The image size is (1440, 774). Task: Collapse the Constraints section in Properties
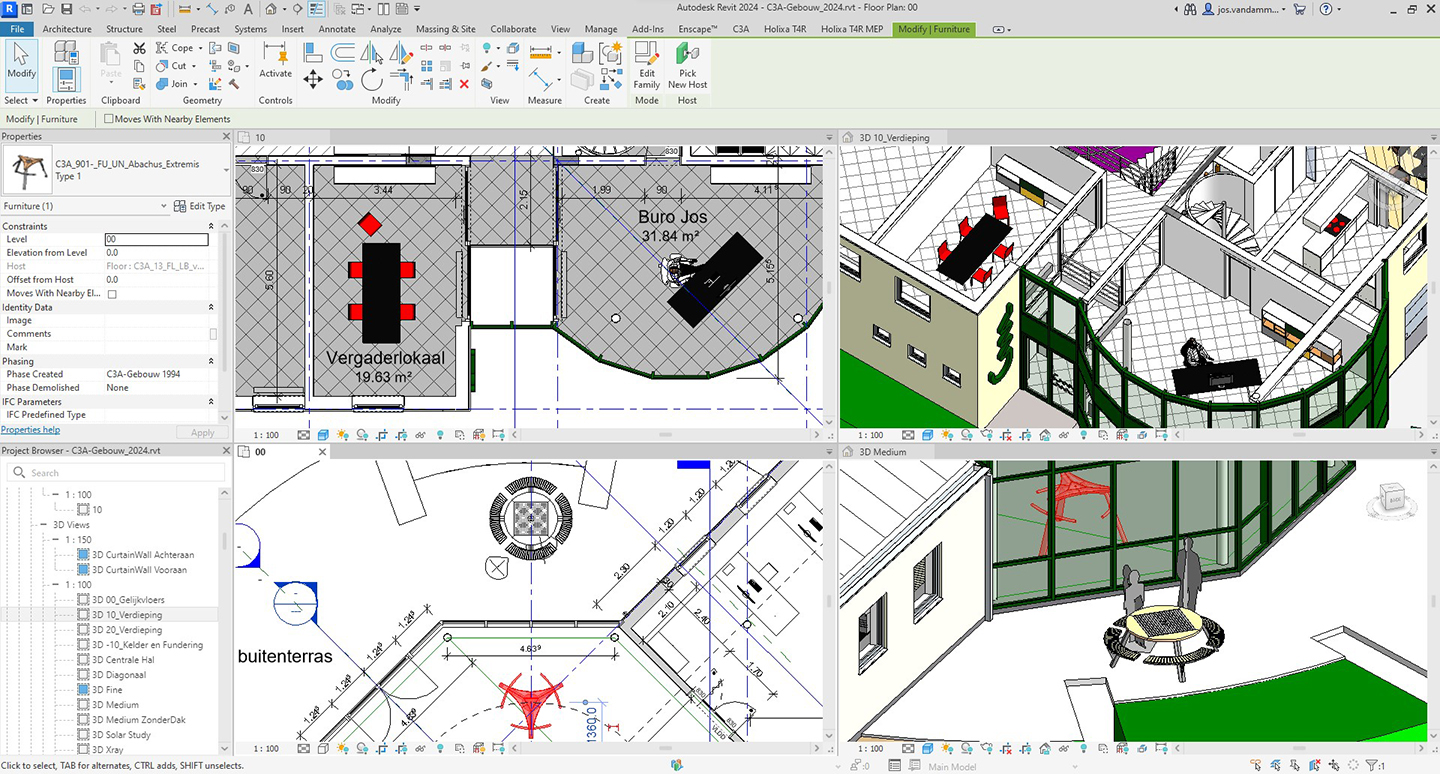coord(211,226)
